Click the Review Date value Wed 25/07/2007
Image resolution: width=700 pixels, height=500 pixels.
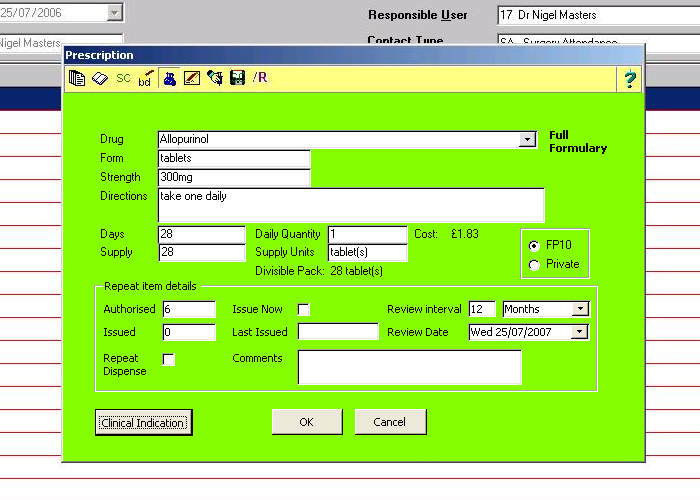point(511,332)
